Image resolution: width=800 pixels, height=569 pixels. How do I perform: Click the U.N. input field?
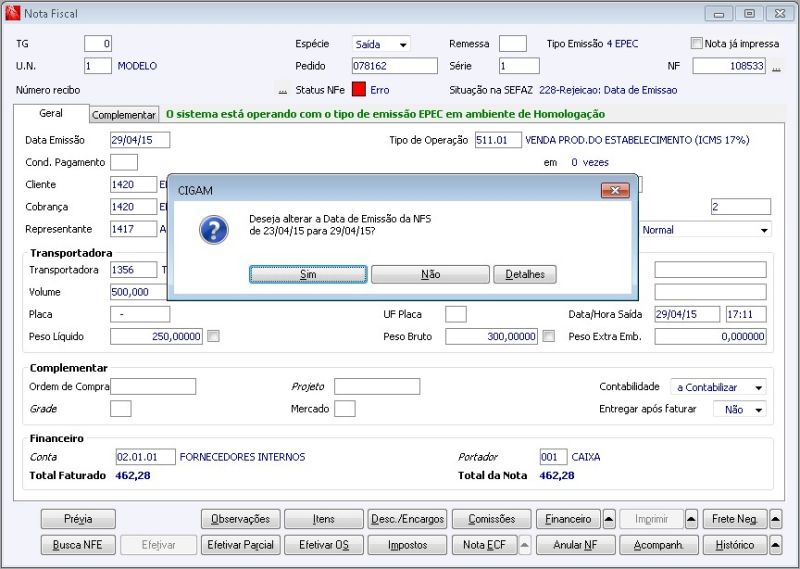click(98, 66)
